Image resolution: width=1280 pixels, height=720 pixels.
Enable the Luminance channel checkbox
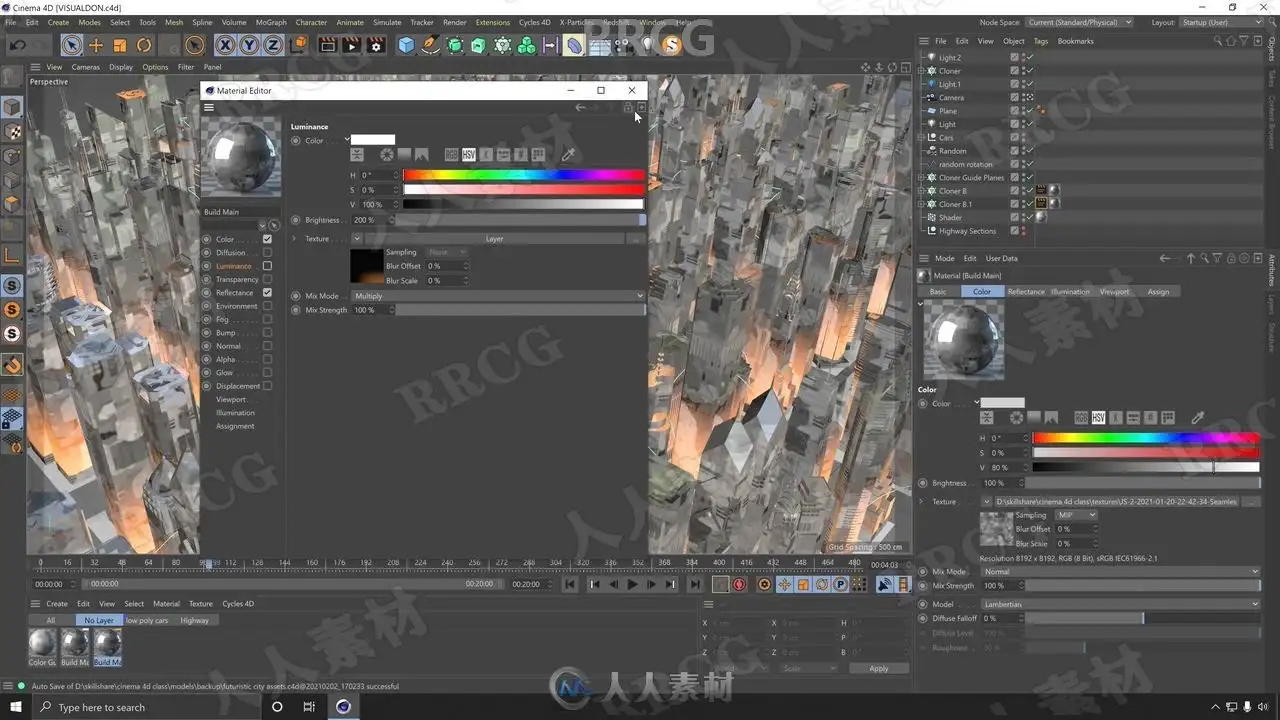(267, 266)
